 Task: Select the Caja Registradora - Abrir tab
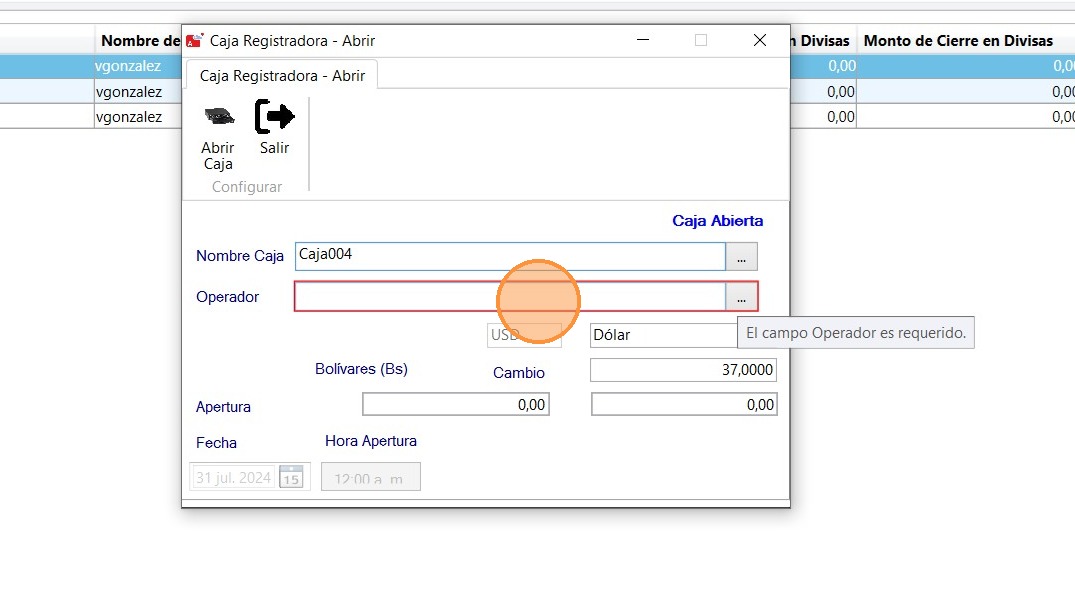[282, 75]
